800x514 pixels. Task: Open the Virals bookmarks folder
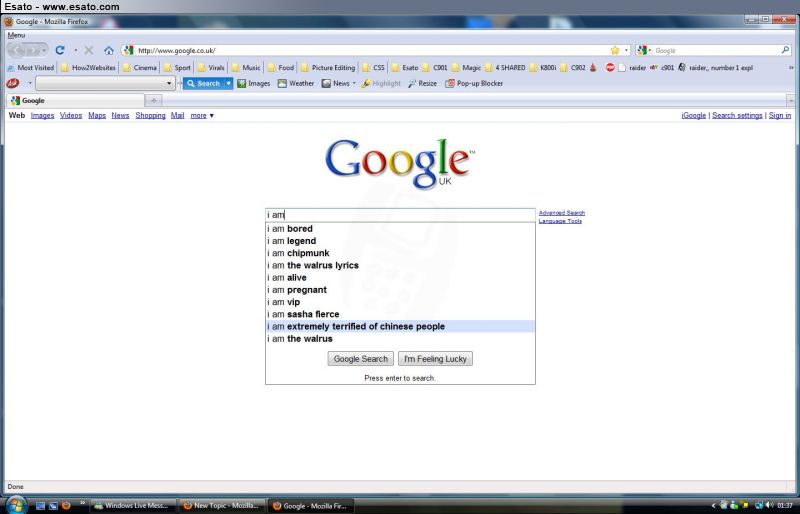click(211, 67)
